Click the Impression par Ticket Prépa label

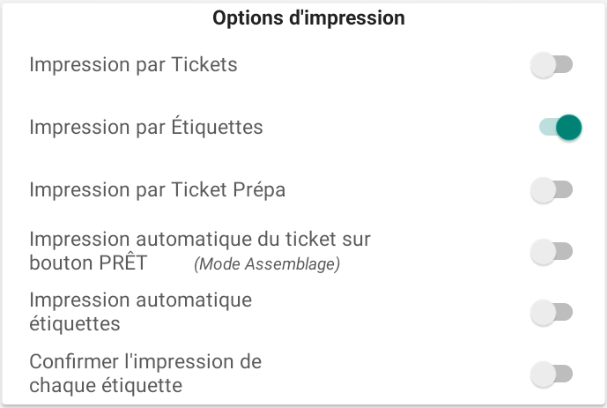tap(158, 189)
